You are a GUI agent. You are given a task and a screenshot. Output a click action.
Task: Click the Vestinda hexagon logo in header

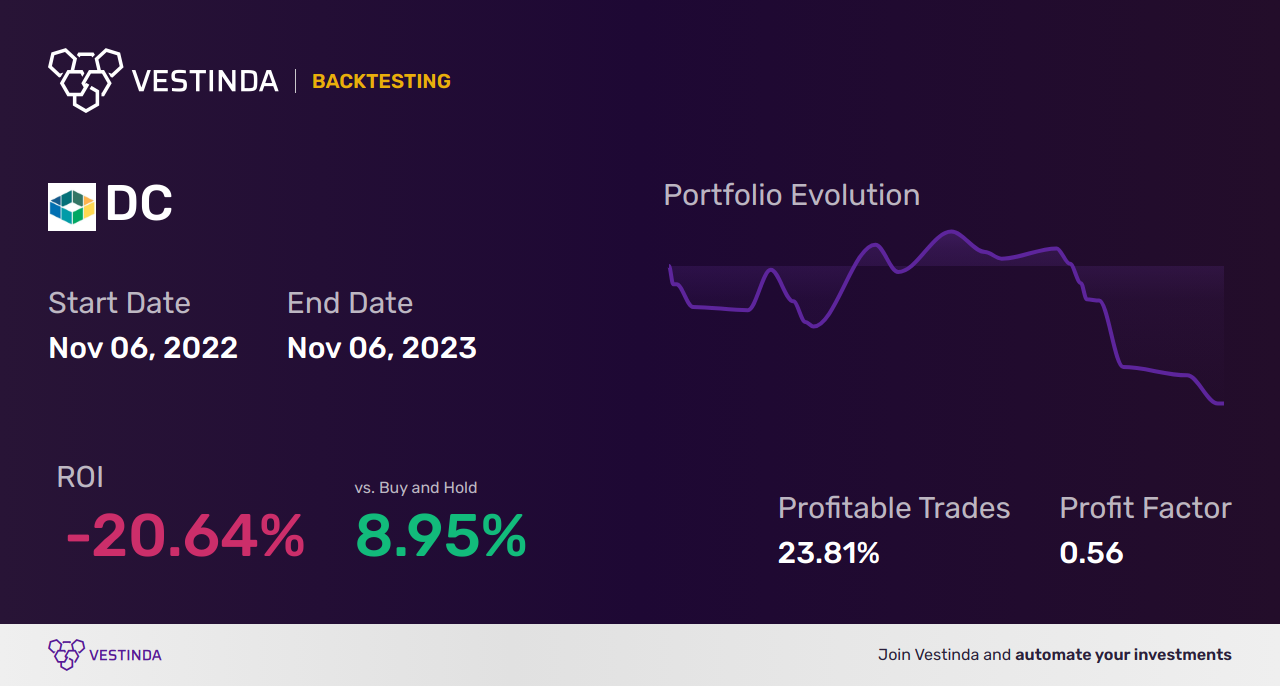click(85, 79)
